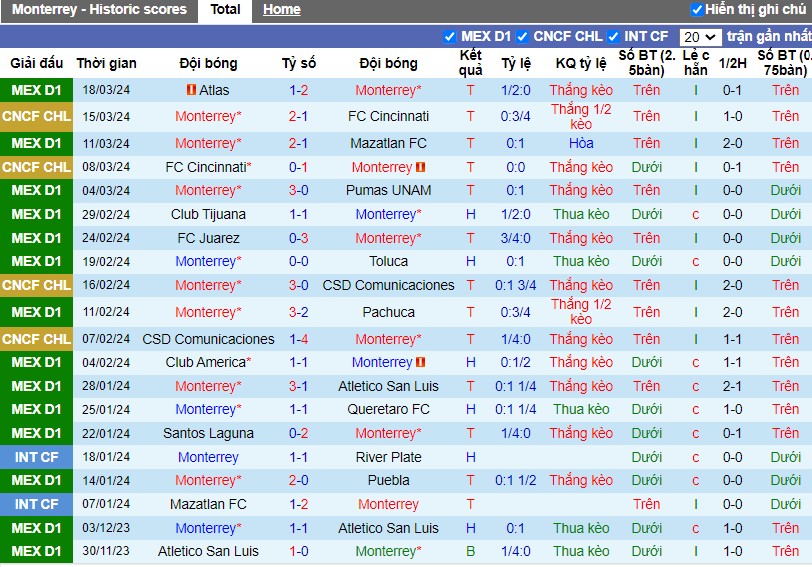The image size is (812, 567).
Task: Click the Thời gian column header
Action: click(x=106, y=63)
